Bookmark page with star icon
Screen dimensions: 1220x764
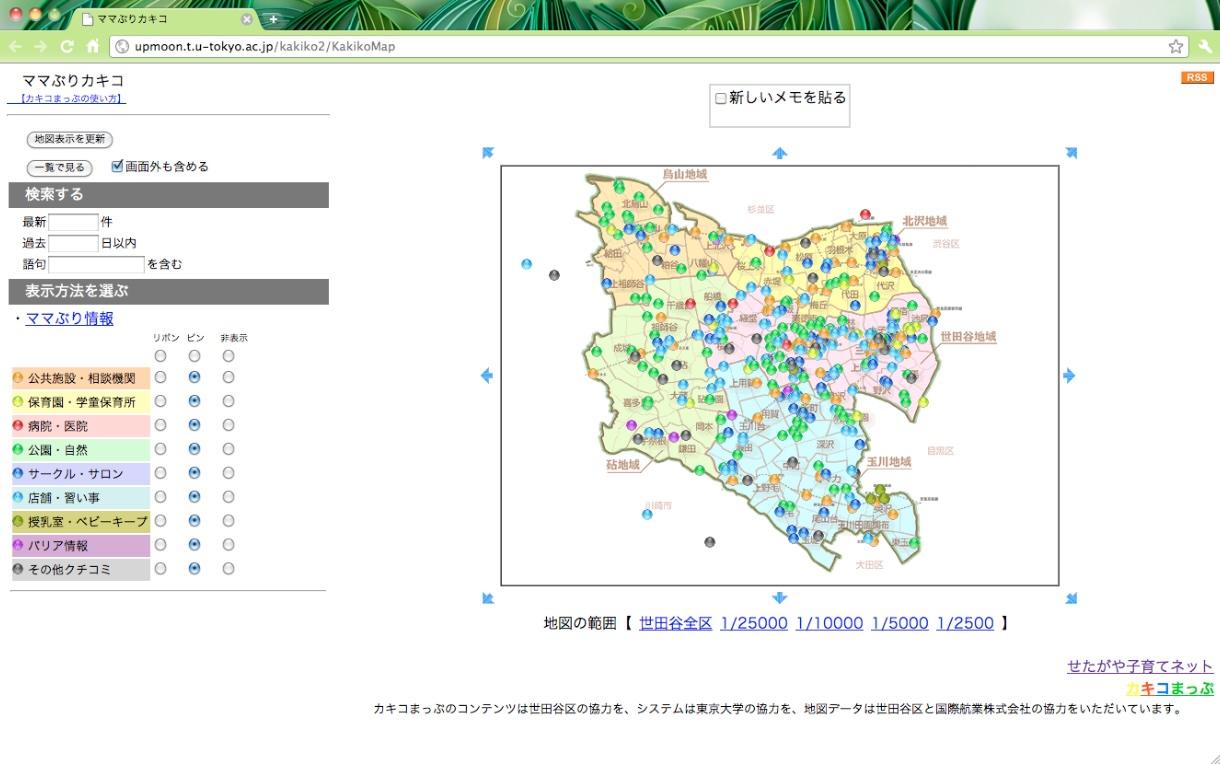pyautogui.click(x=1176, y=46)
